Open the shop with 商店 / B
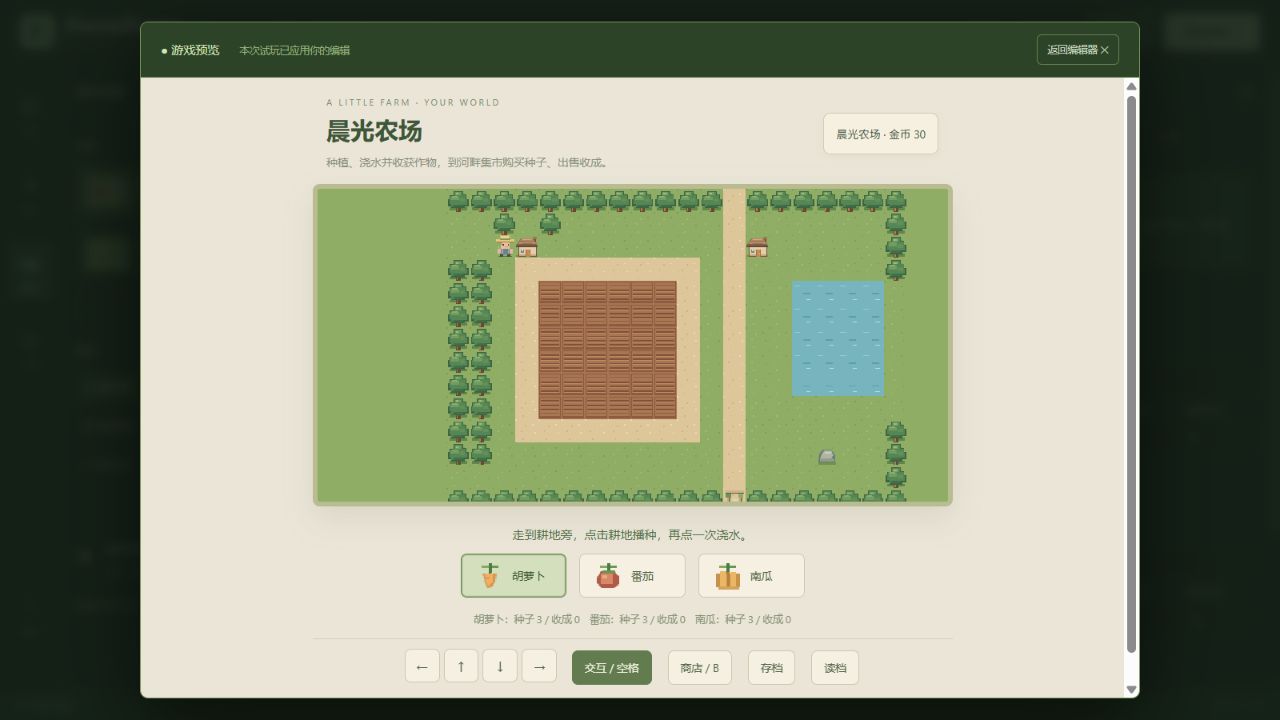 point(700,668)
